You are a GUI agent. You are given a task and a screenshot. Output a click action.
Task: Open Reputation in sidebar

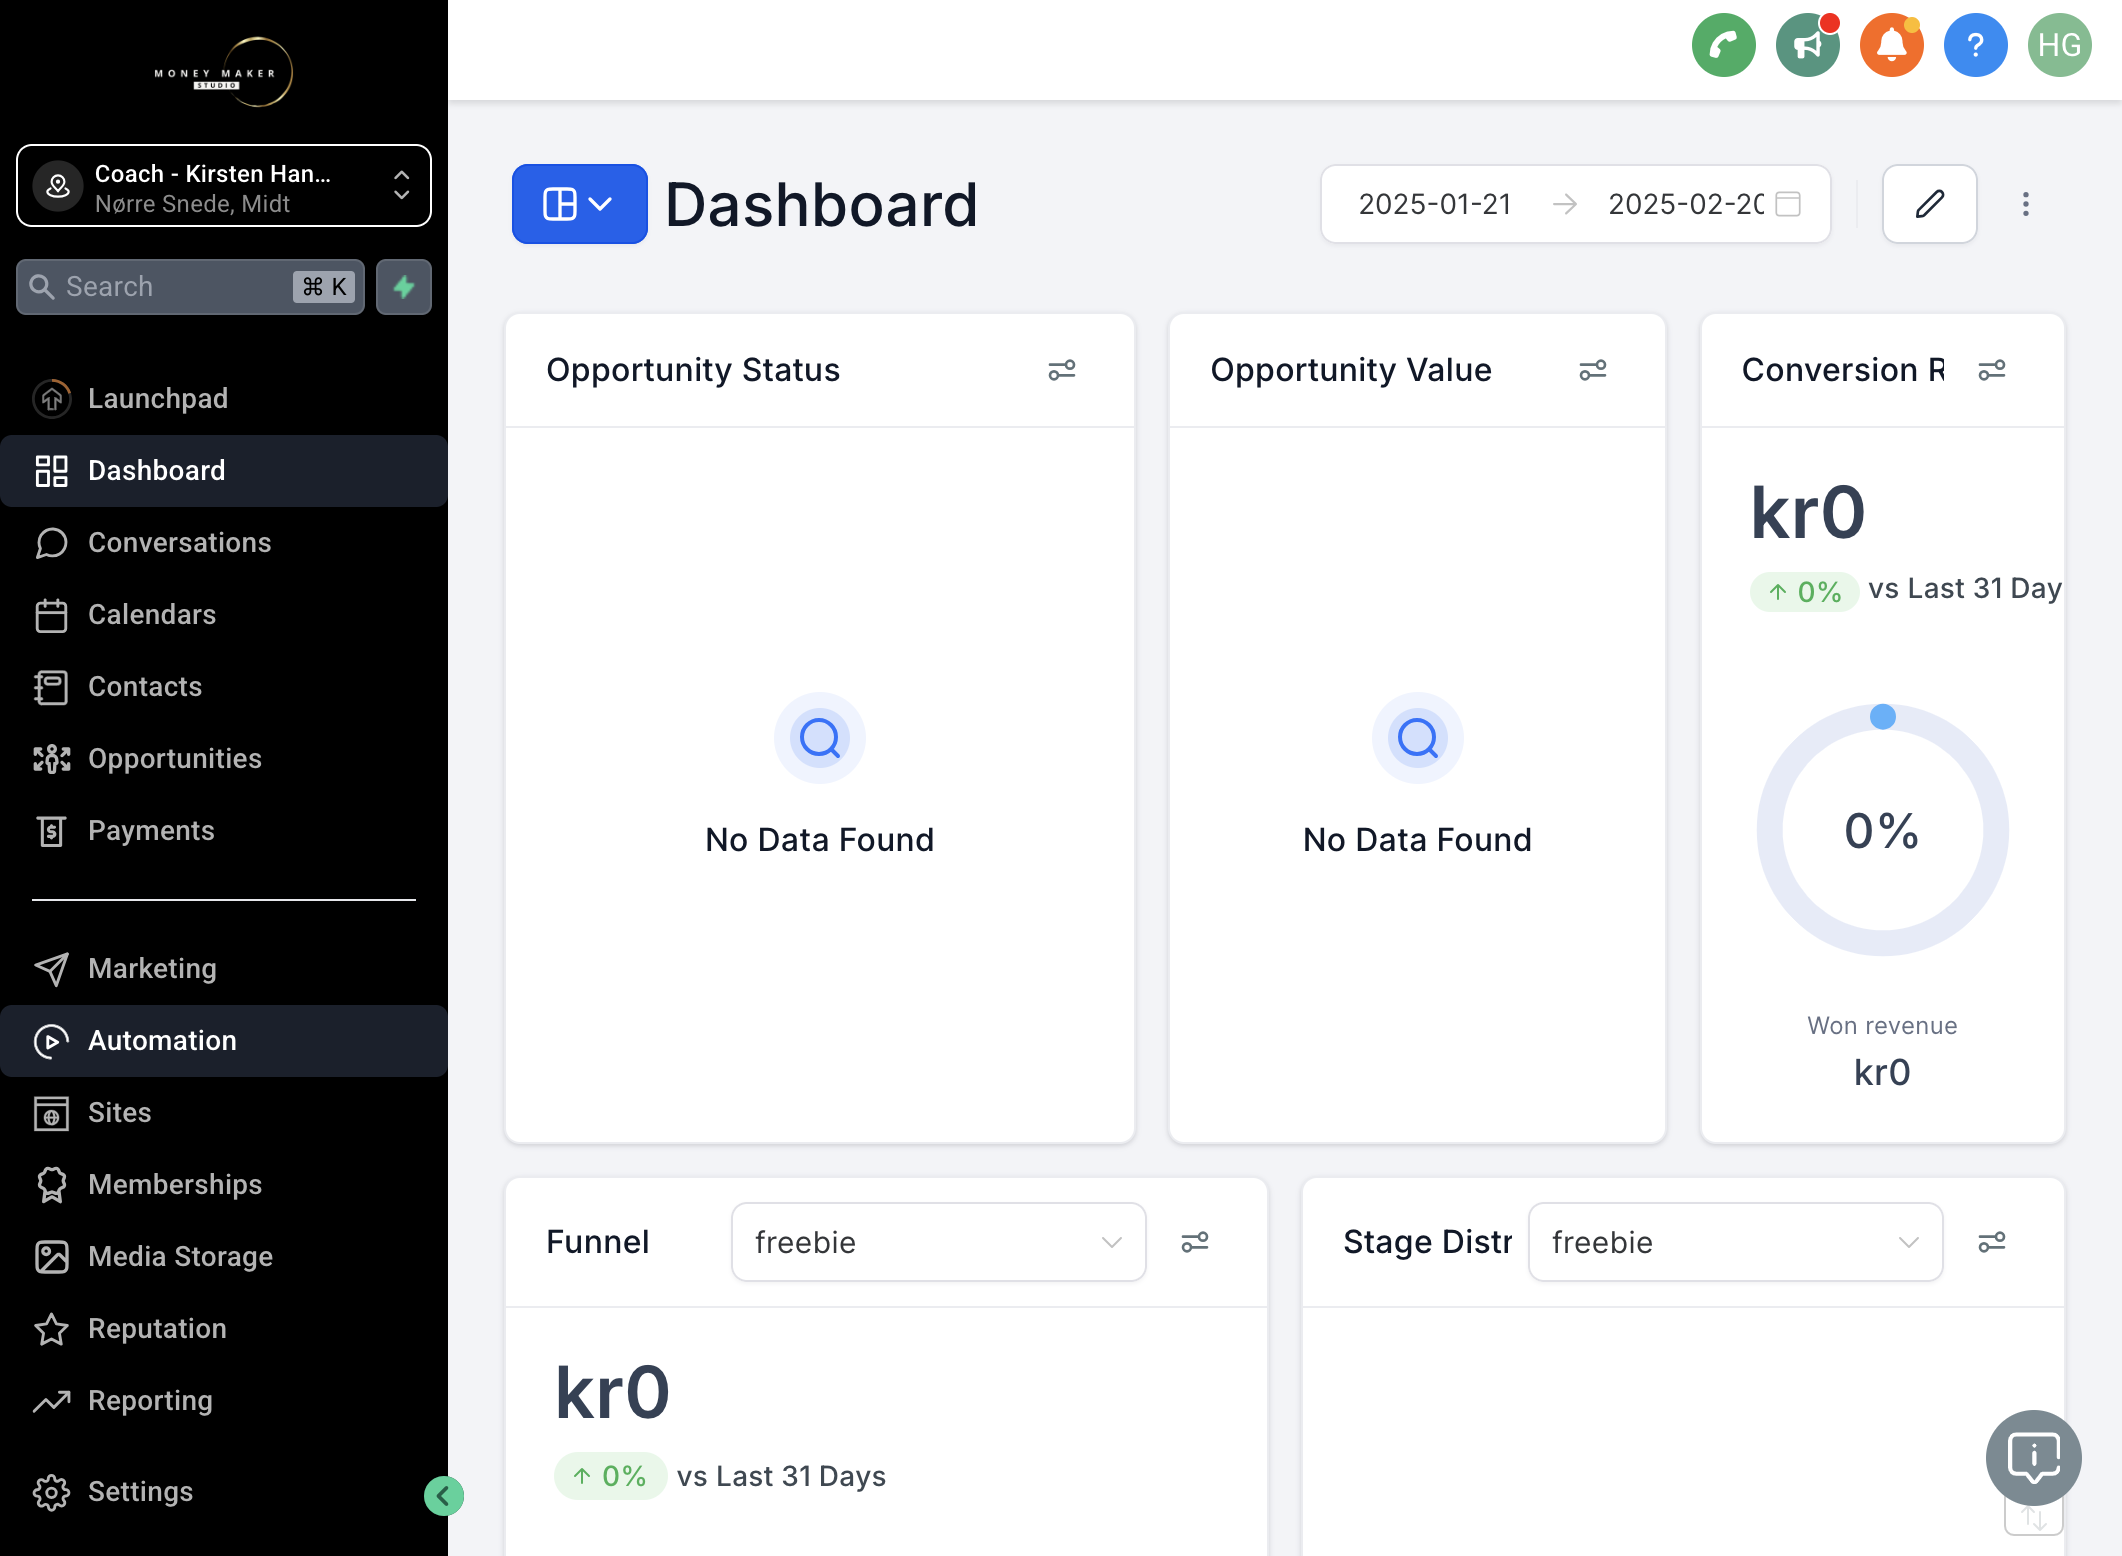pos(224,1328)
